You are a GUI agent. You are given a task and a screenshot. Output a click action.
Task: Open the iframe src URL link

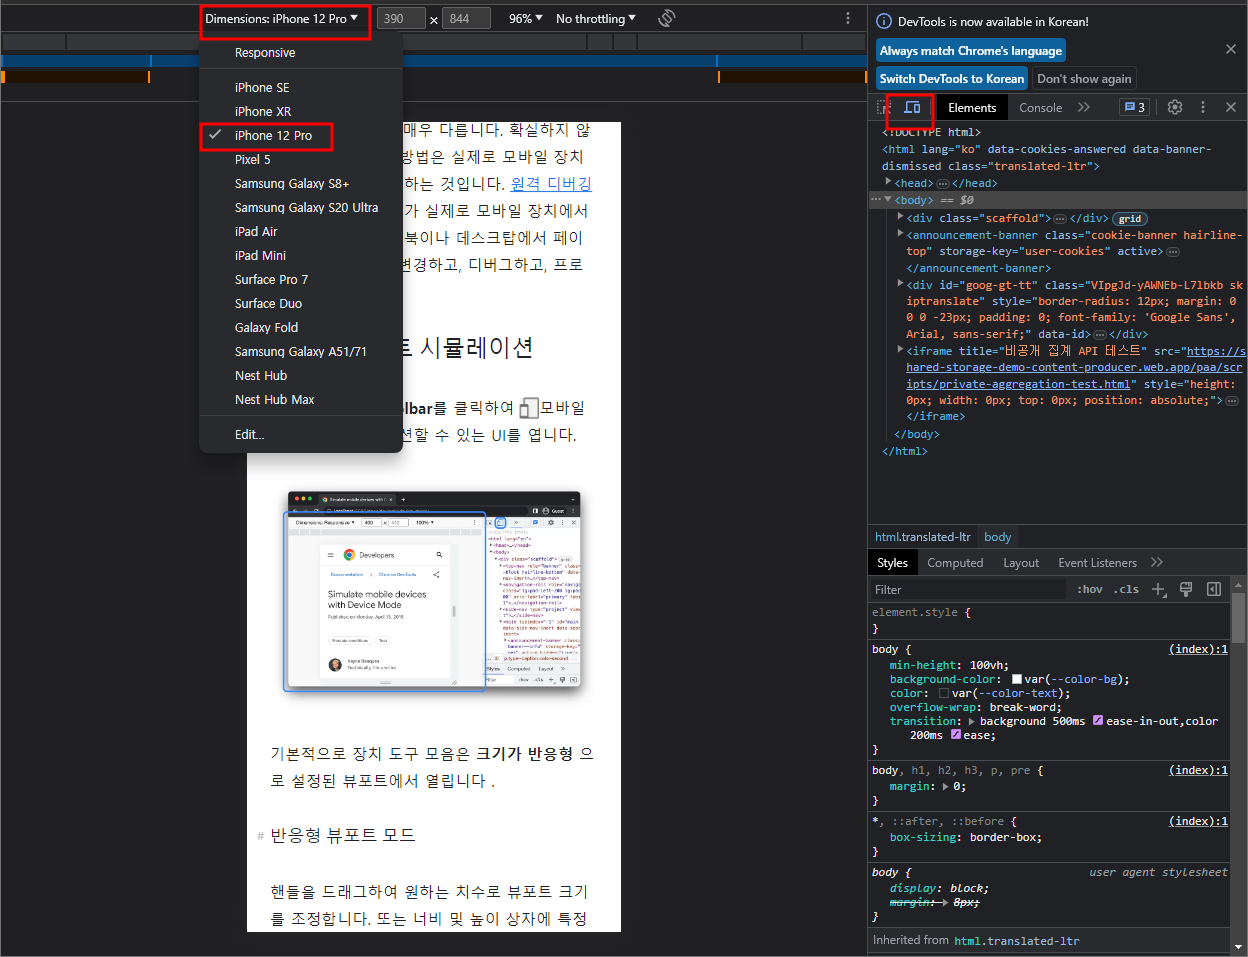(1076, 367)
